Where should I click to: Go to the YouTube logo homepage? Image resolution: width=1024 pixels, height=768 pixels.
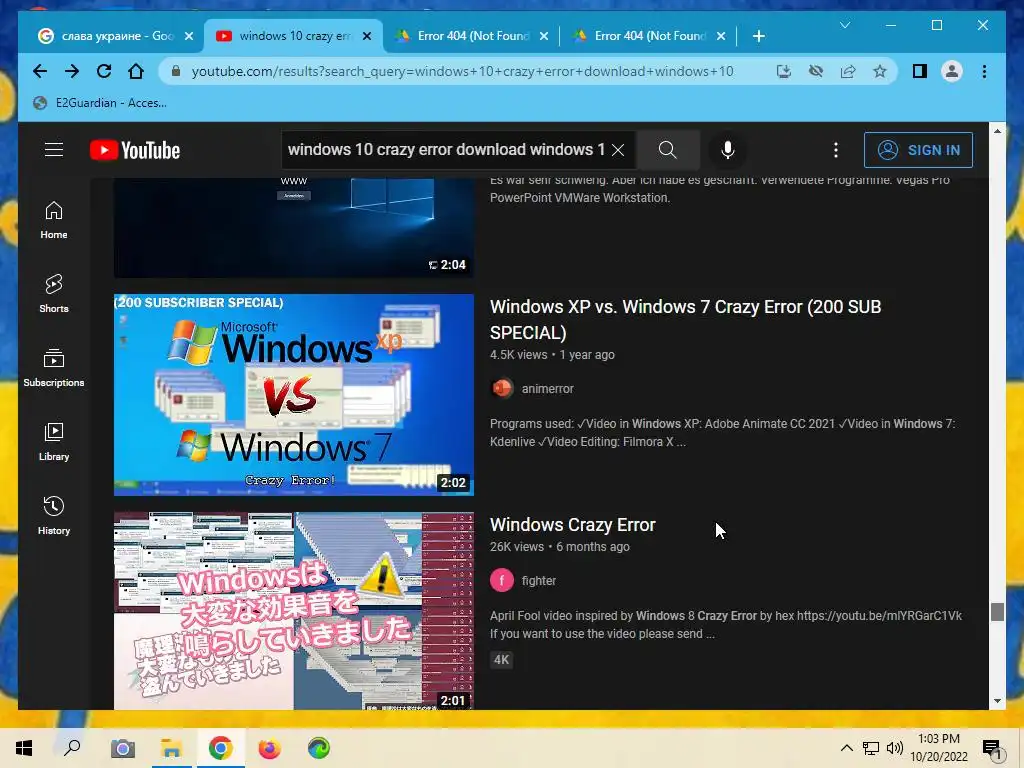pos(135,150)
